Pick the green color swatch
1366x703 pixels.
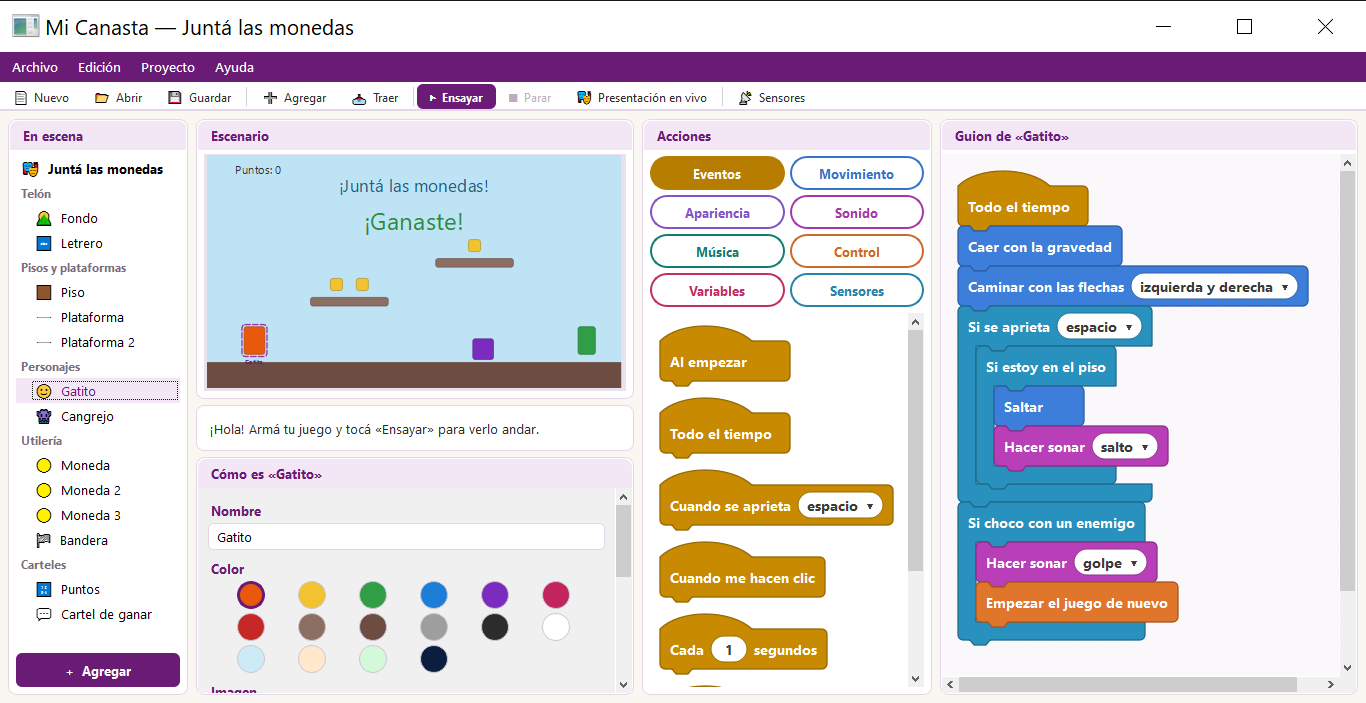point(373,595)
